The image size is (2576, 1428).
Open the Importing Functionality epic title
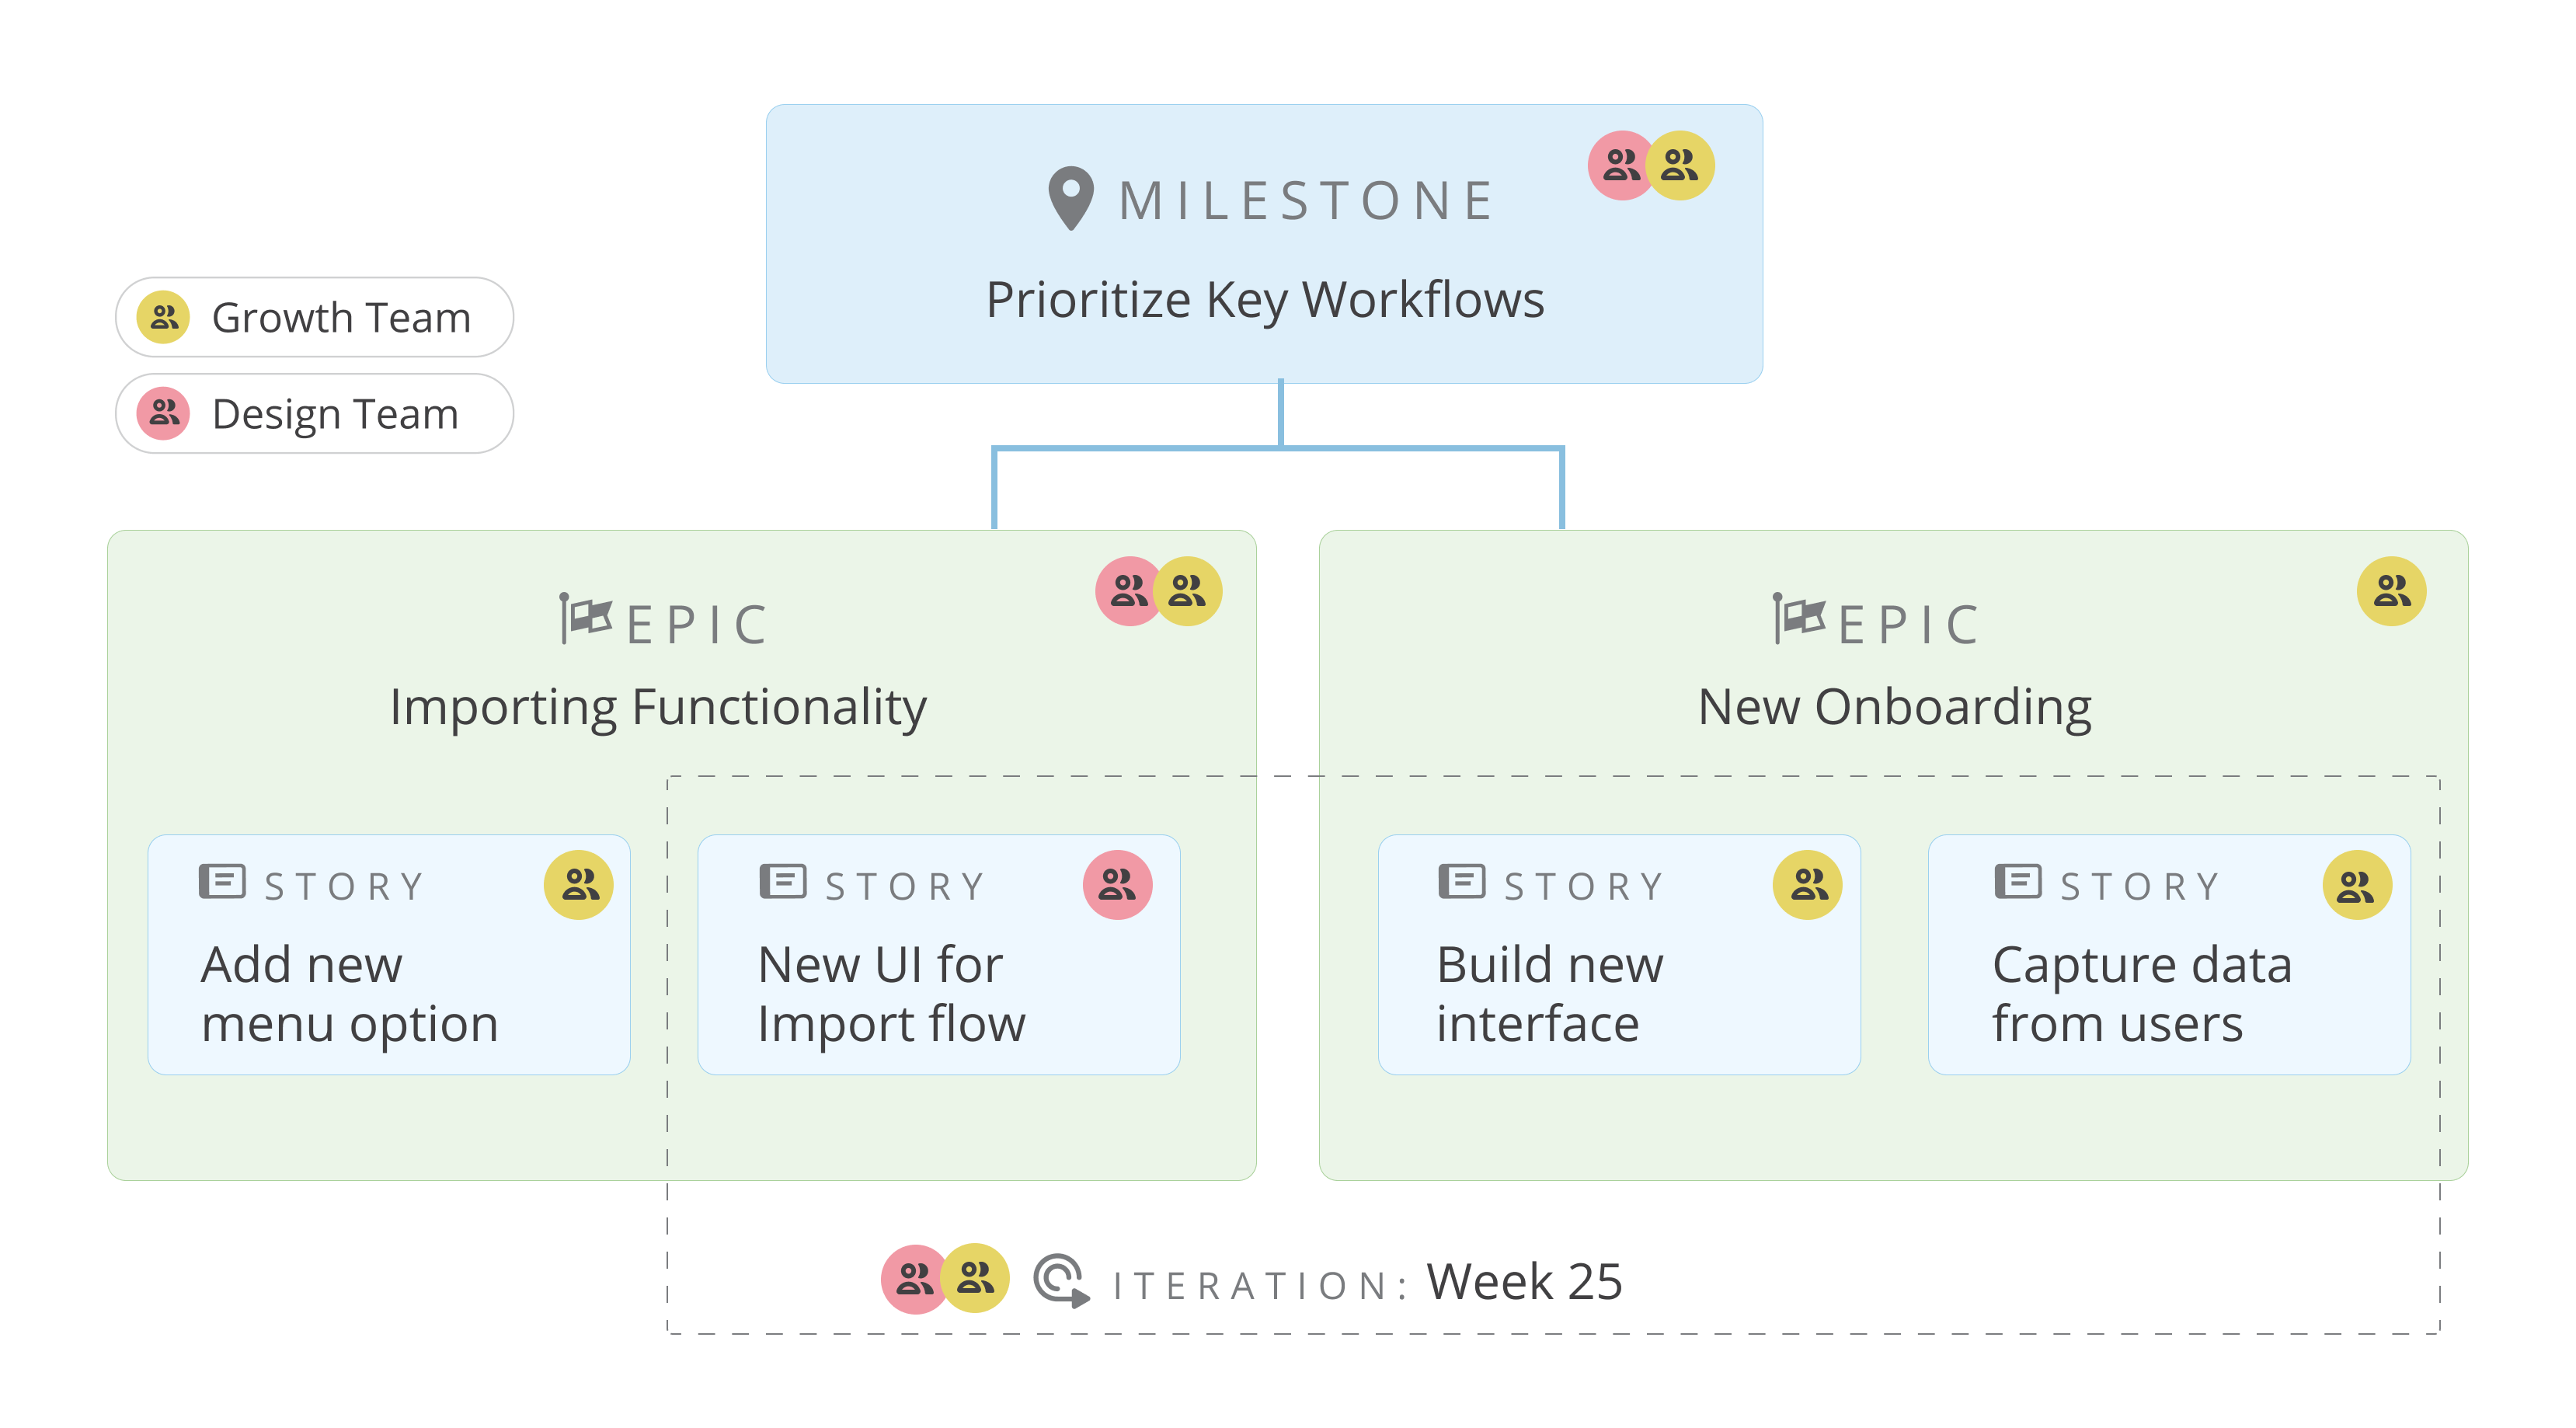click(x=658, y=707)
